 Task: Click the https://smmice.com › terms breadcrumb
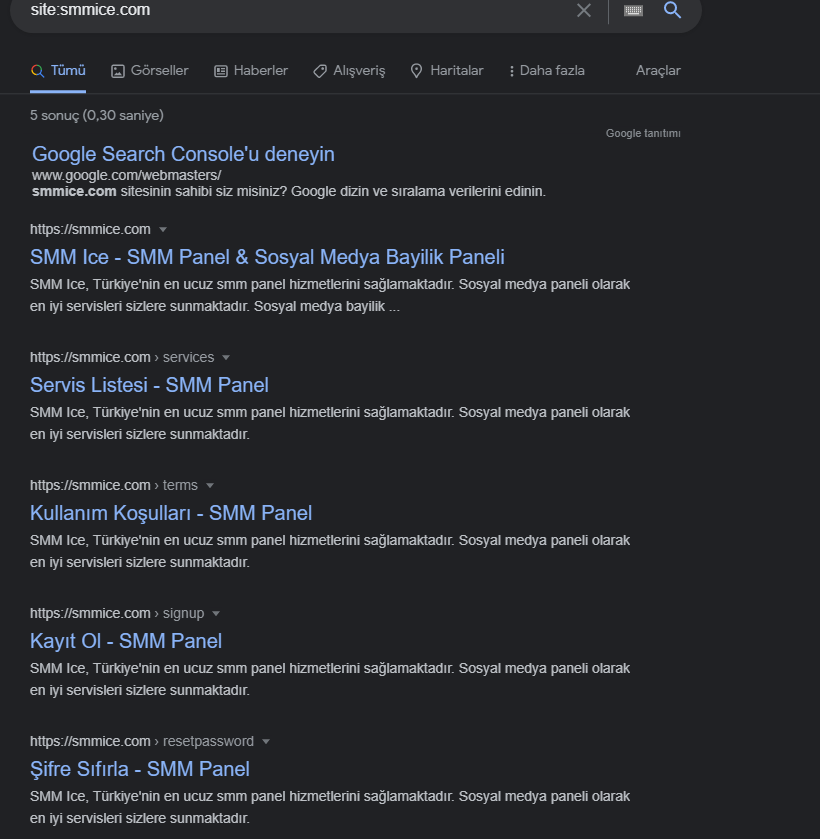pos(113,485)
